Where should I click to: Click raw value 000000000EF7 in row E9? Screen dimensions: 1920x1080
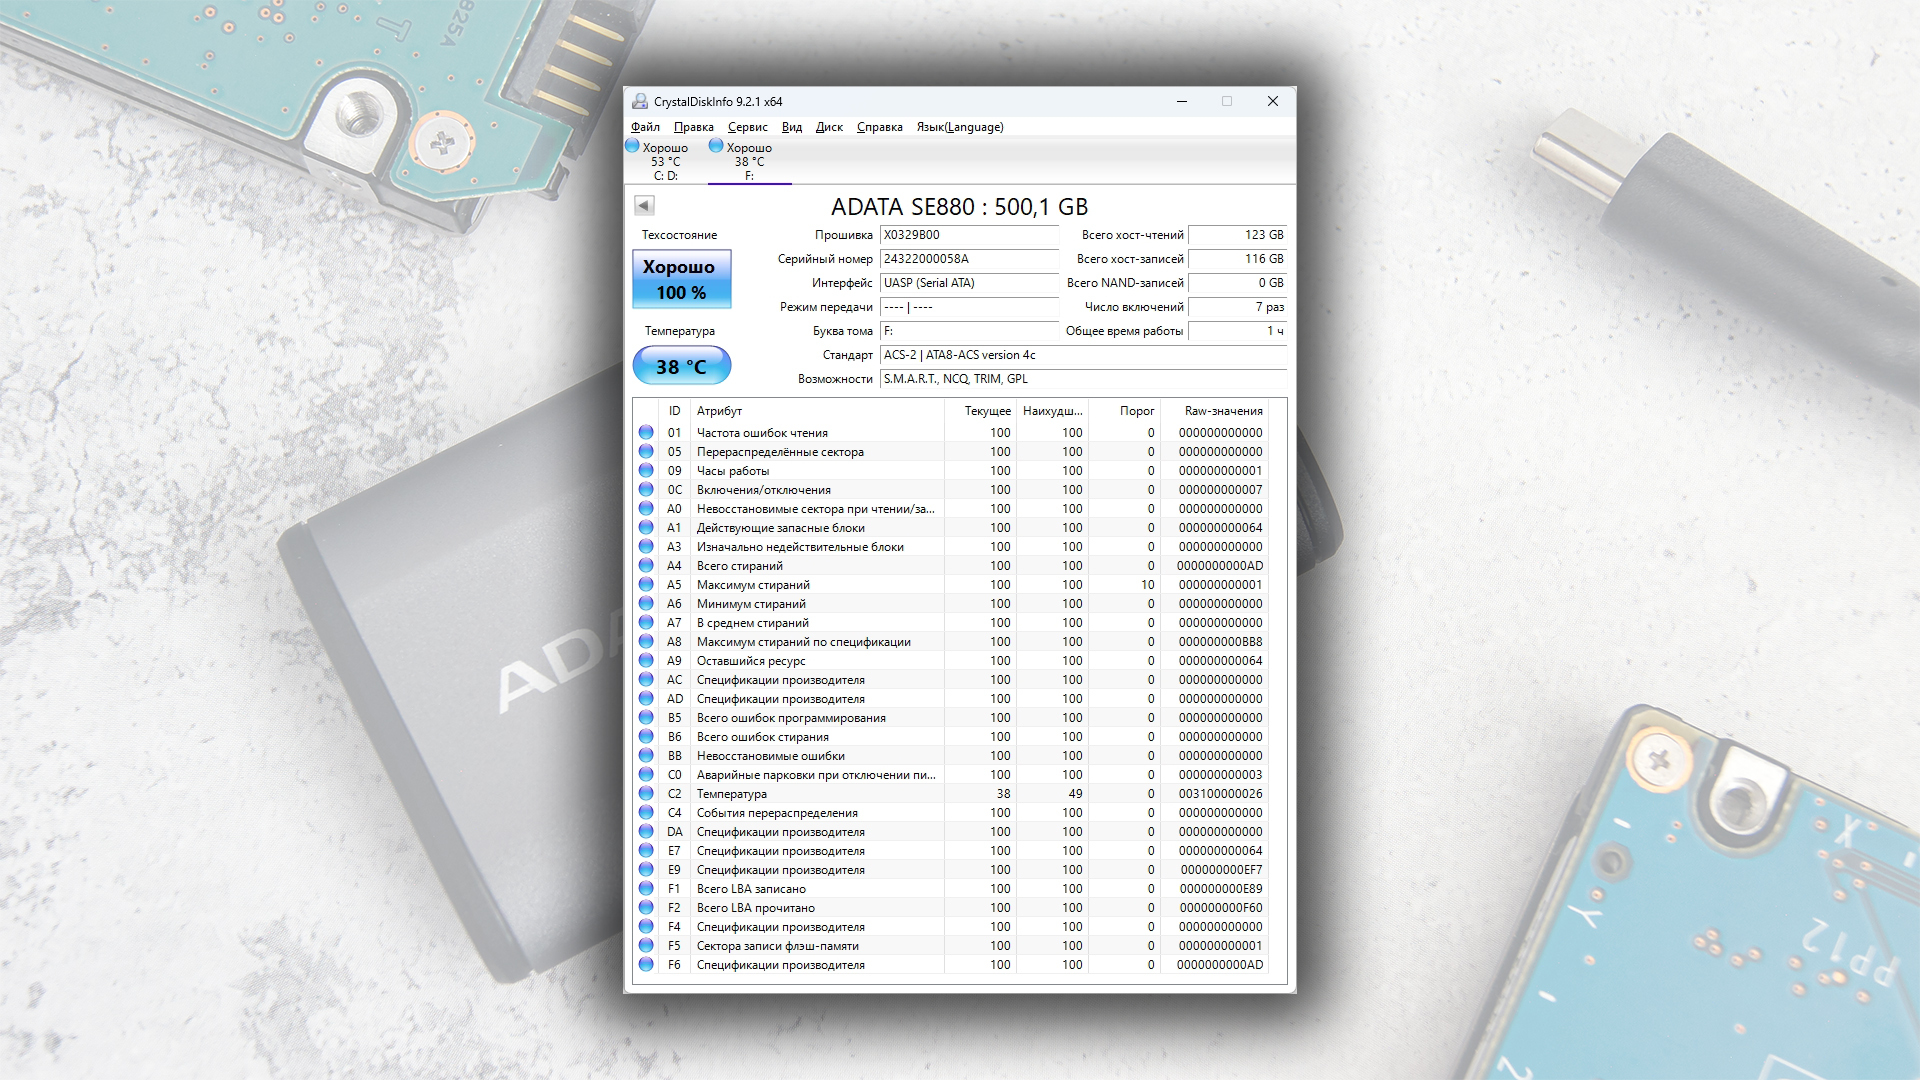[x=1221, y=870]
